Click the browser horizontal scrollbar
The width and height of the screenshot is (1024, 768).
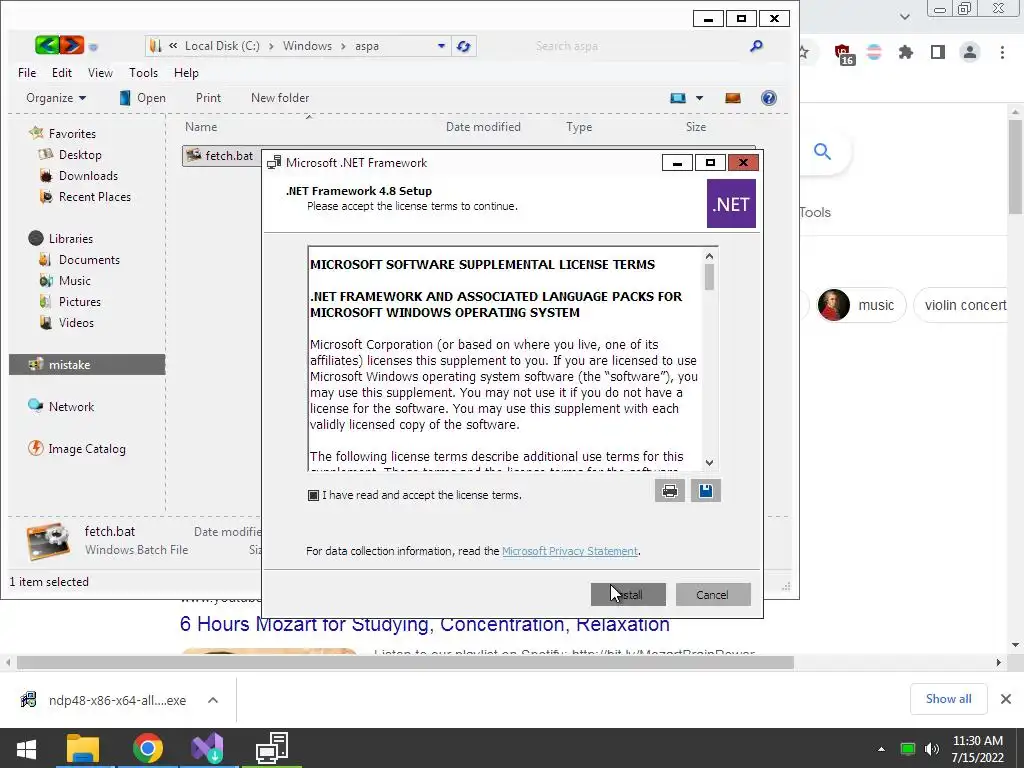405,663
